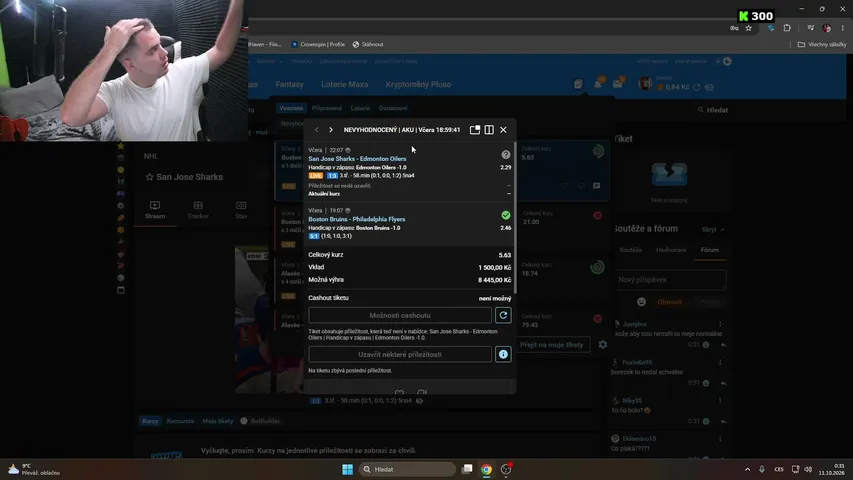Open more options for Niky35 post

tap(720, 400)
